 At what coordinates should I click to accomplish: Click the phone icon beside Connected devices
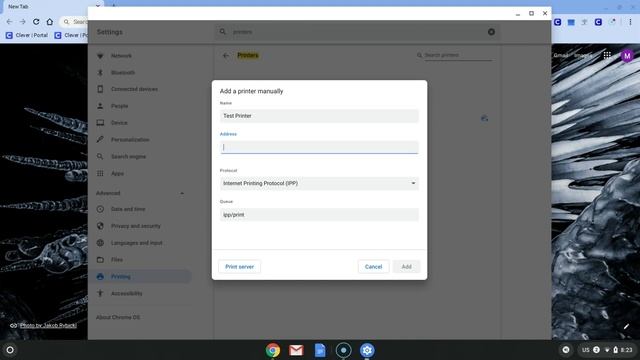tap(100, 89)
